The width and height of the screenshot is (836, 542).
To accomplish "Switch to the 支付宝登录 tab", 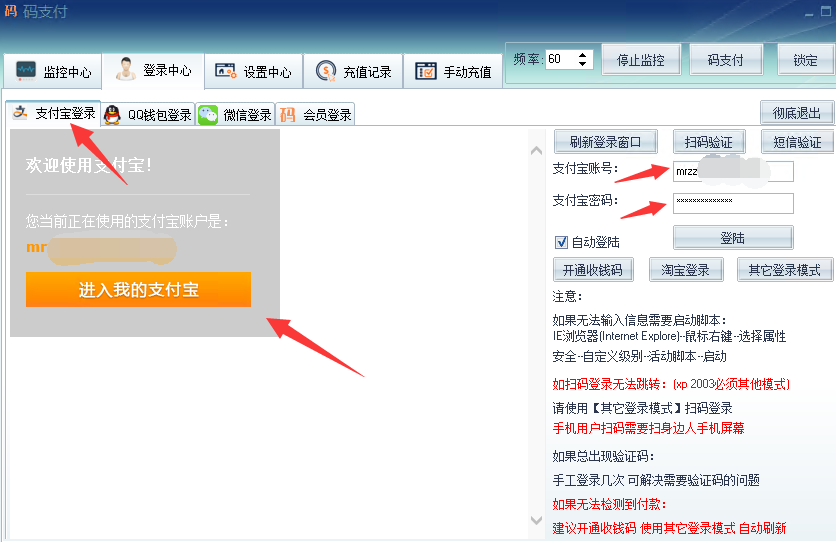I will tap(55, 113).
